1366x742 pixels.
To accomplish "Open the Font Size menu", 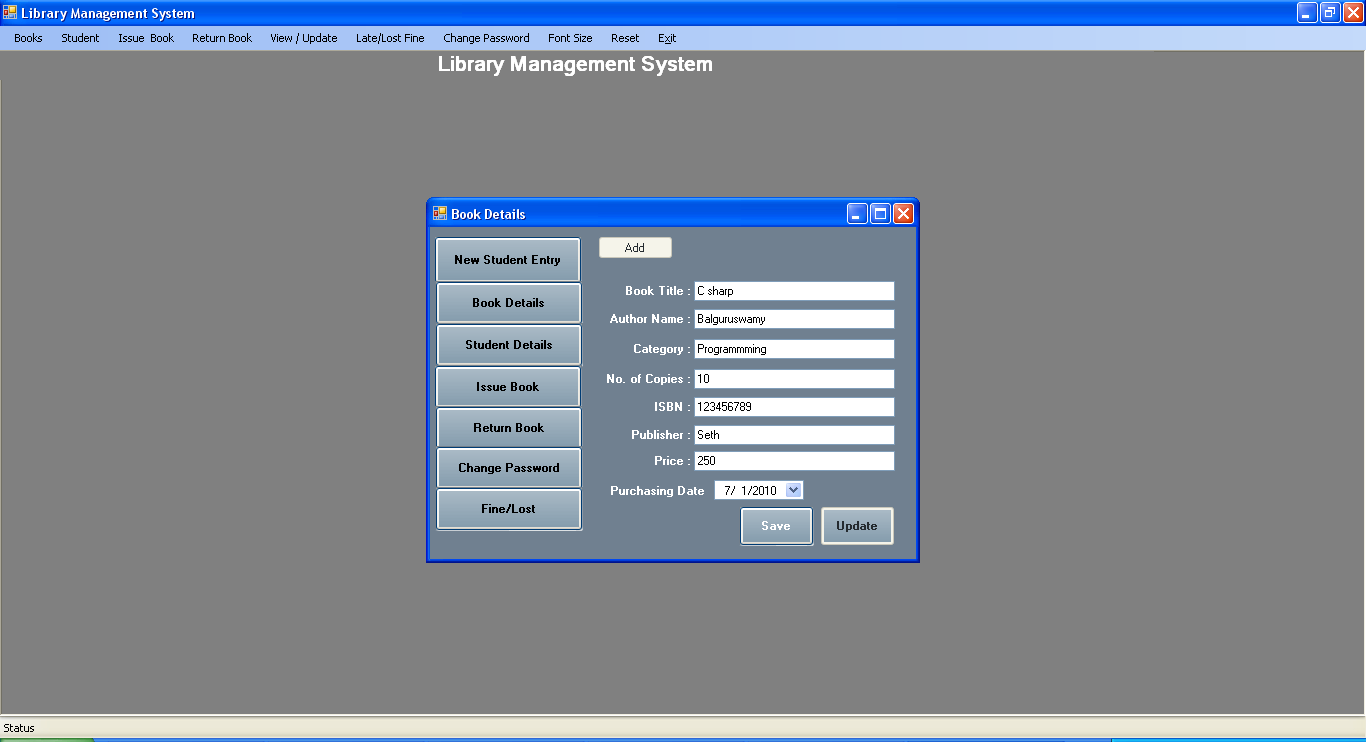I will [570, 38].
